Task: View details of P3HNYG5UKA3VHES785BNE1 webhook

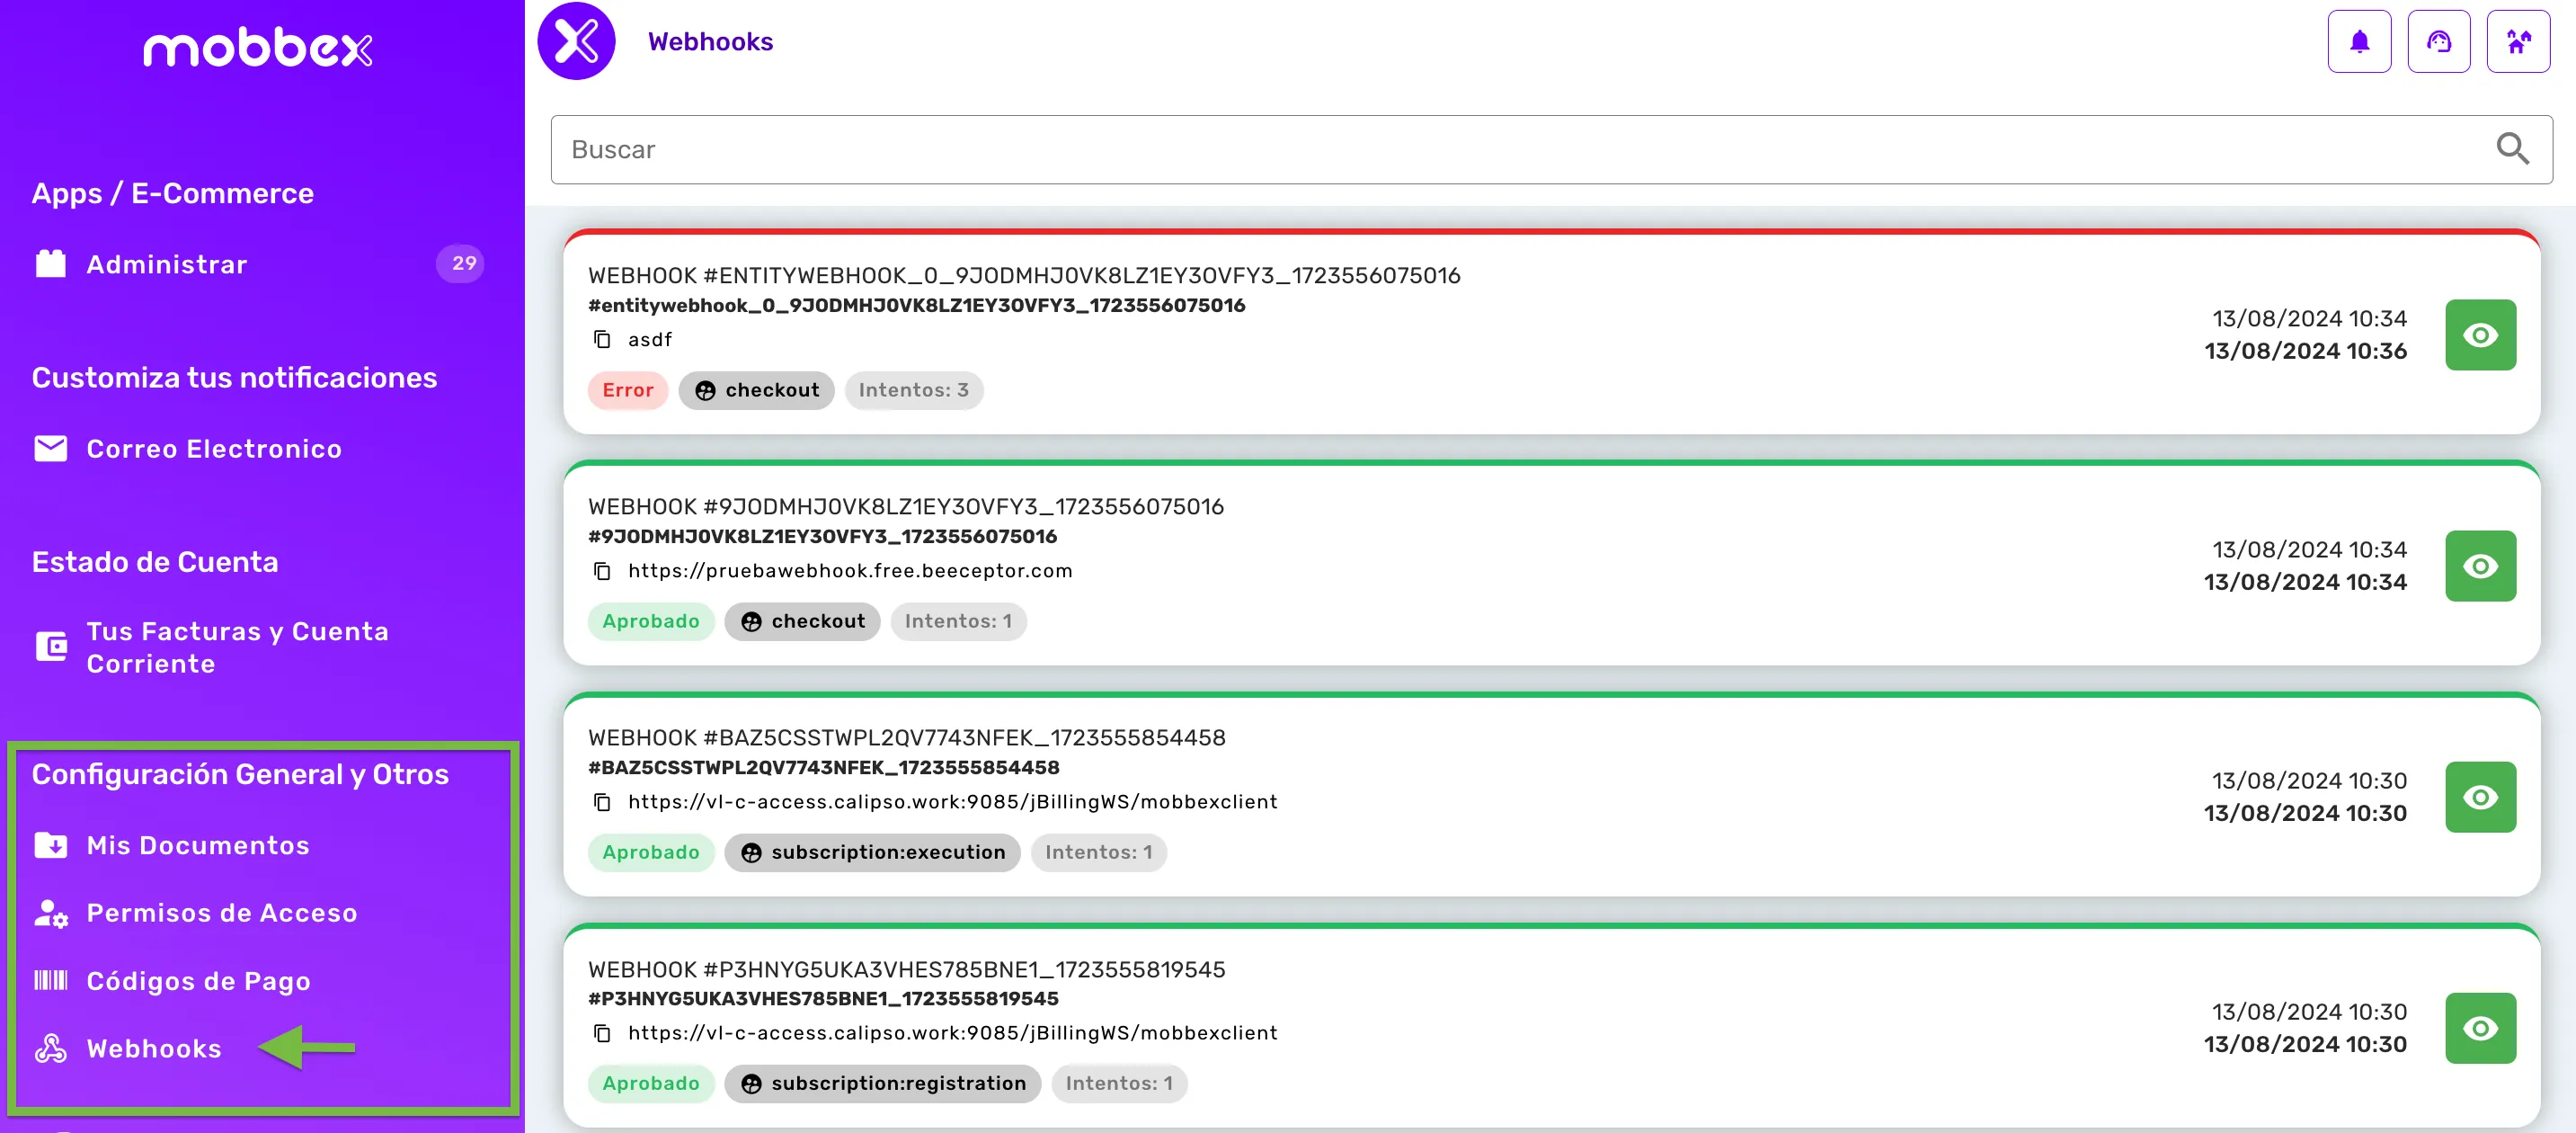Action: point(2480,1028)
